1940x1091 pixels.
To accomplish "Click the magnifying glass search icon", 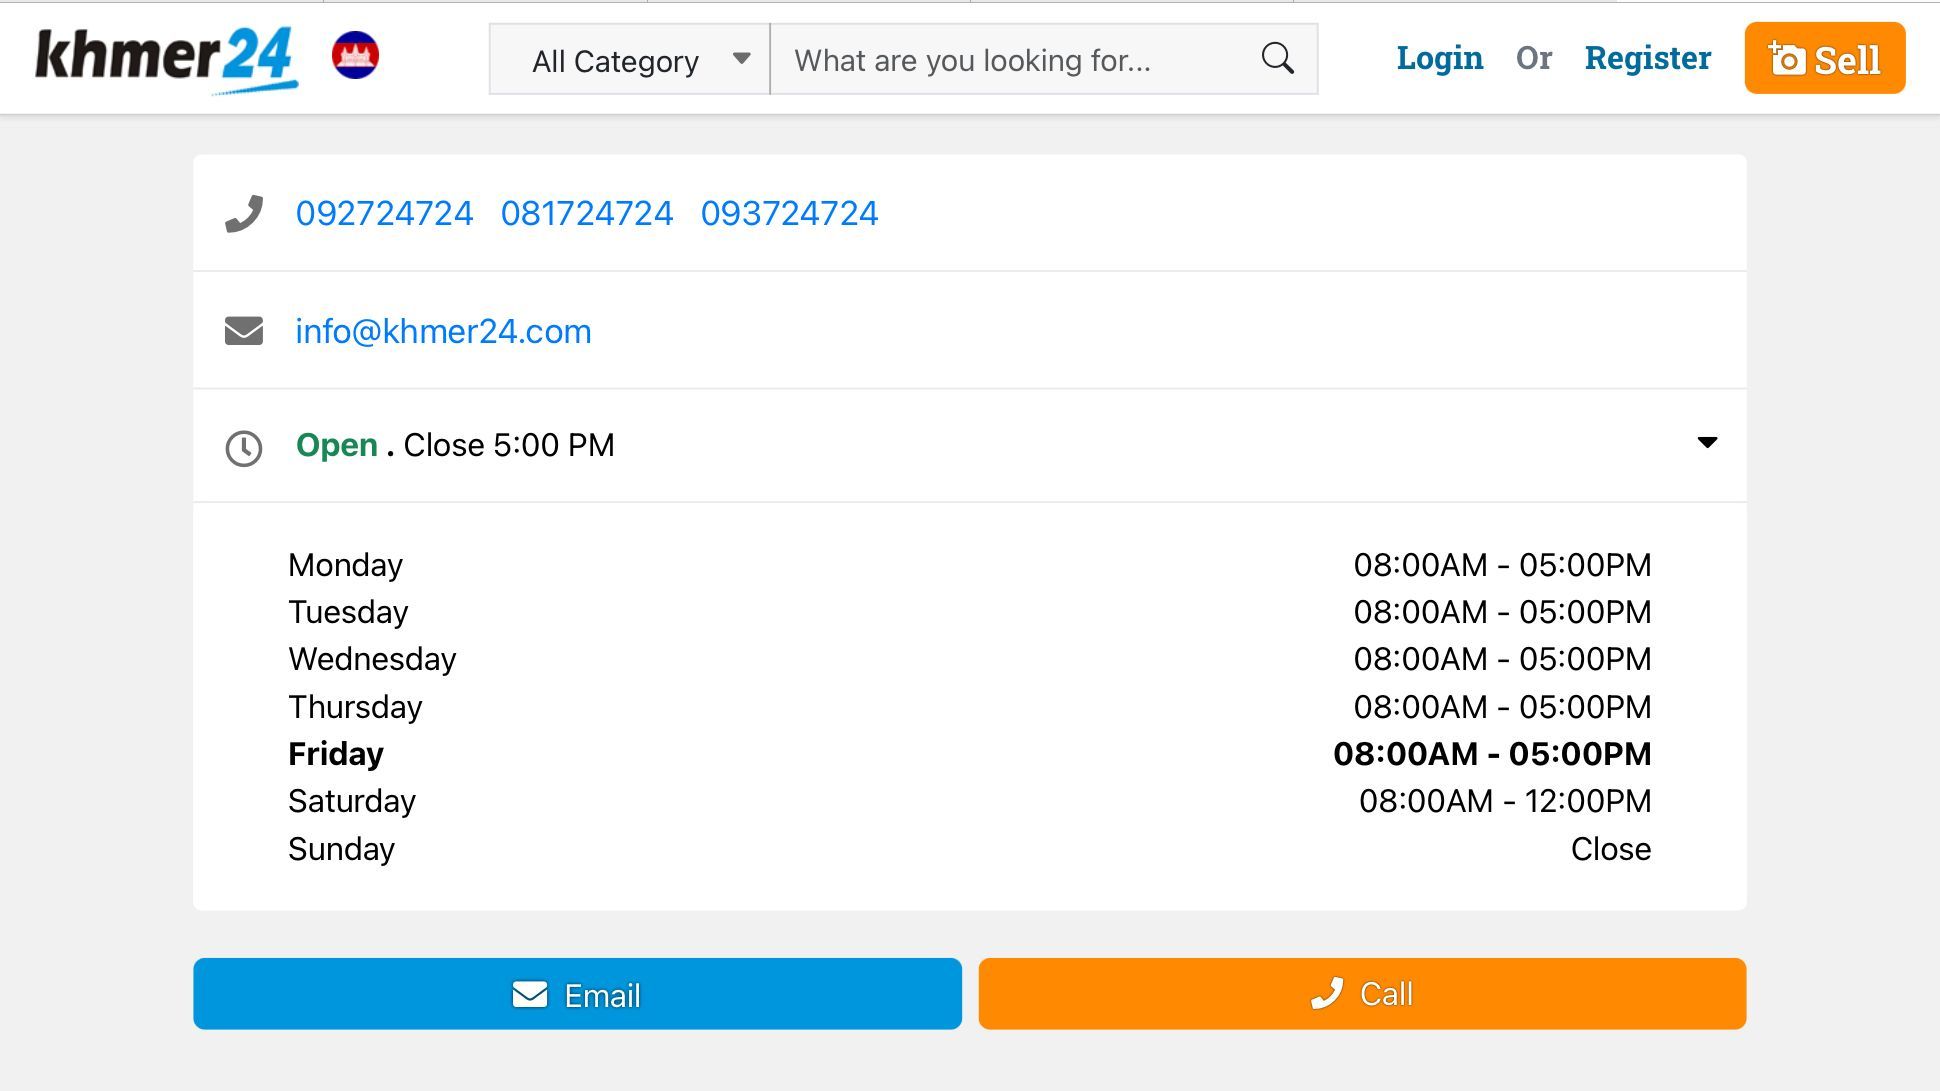I will click(1277, 59).
